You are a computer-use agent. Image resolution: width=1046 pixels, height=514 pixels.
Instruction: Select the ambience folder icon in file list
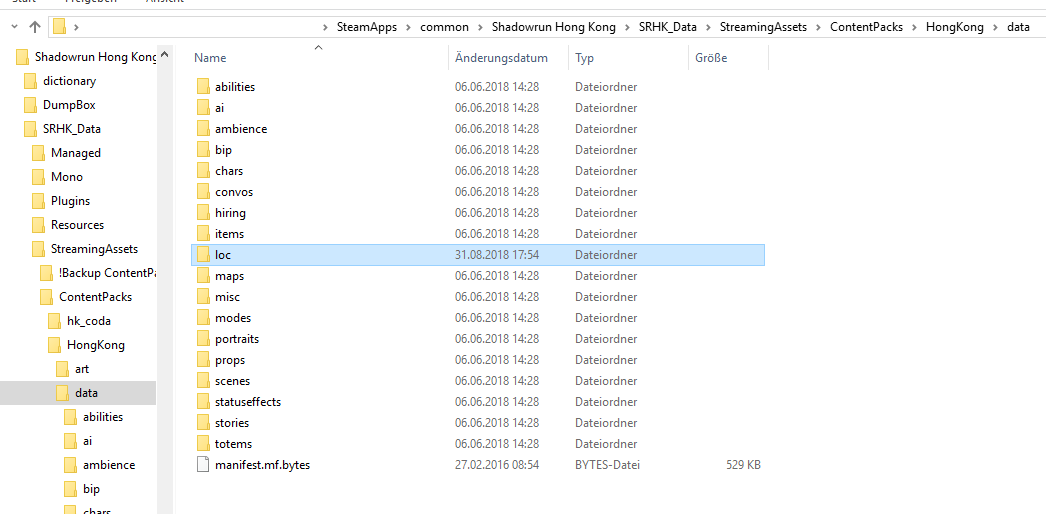pyautogui.click(x=203, y=129)
